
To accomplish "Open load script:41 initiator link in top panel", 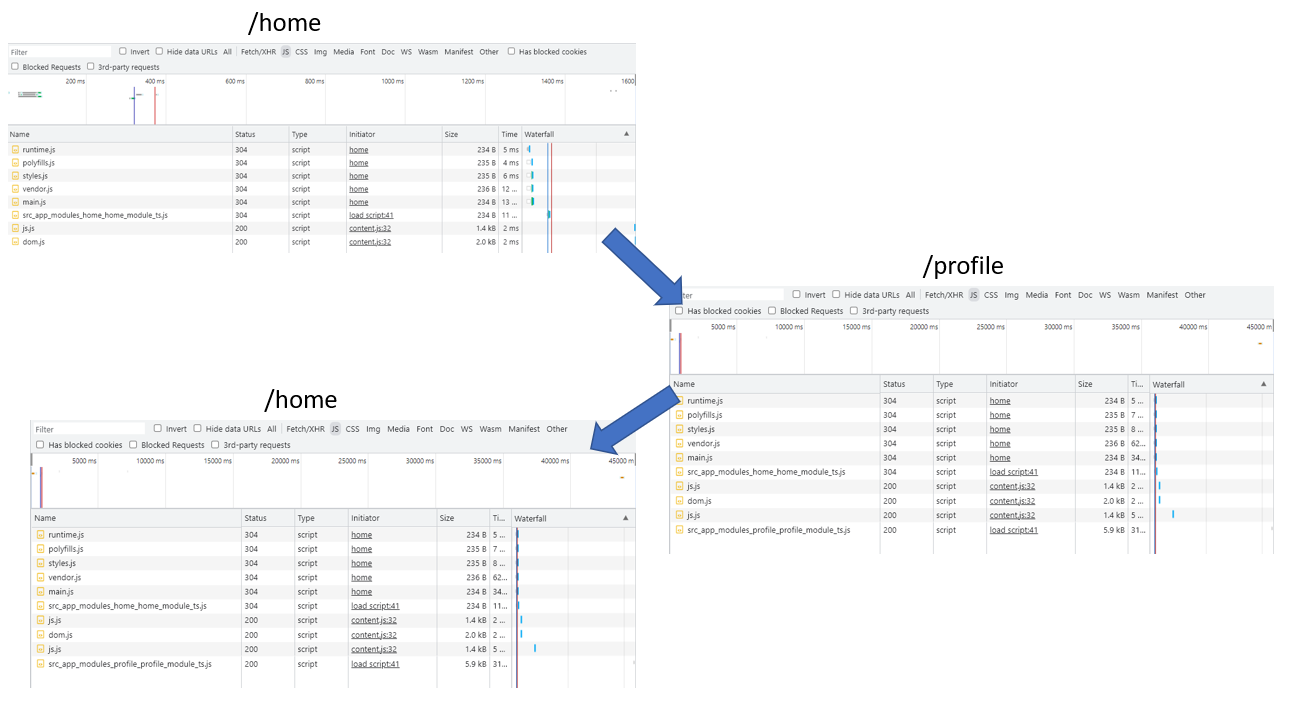I will (x=371, y=215).
